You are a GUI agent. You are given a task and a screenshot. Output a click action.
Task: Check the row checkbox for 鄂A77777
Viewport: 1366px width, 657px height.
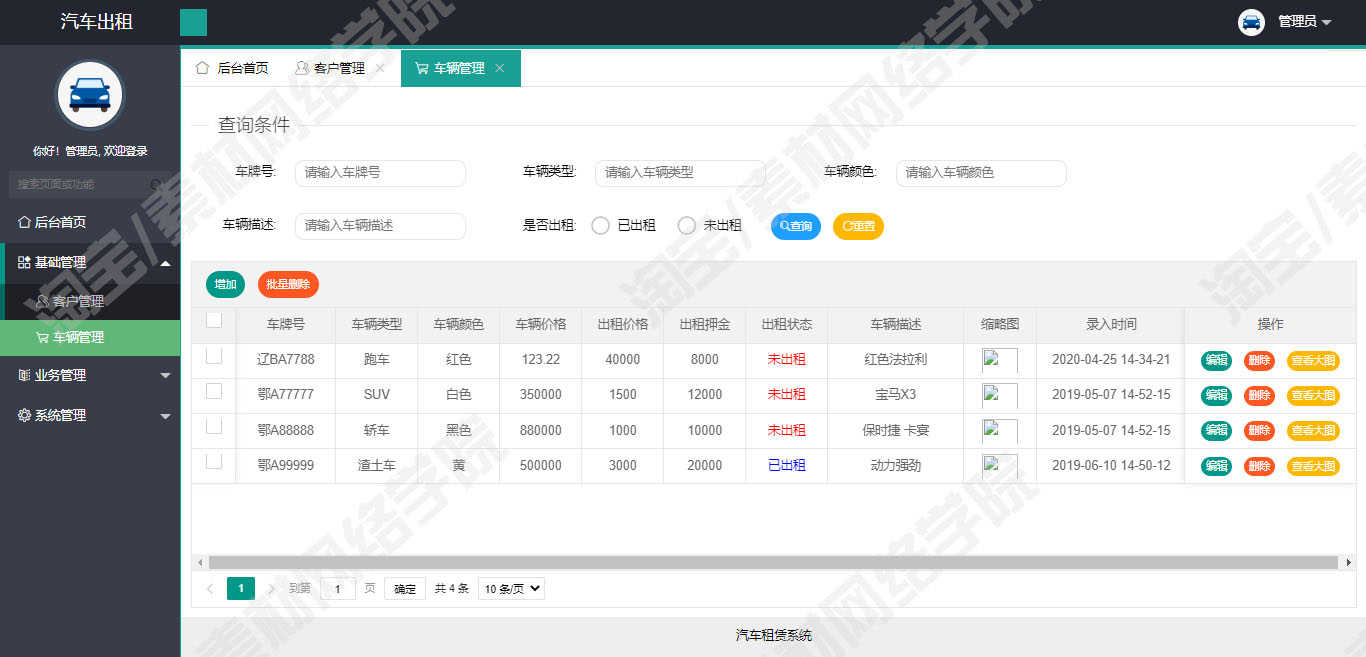click(x=214, y=391)
